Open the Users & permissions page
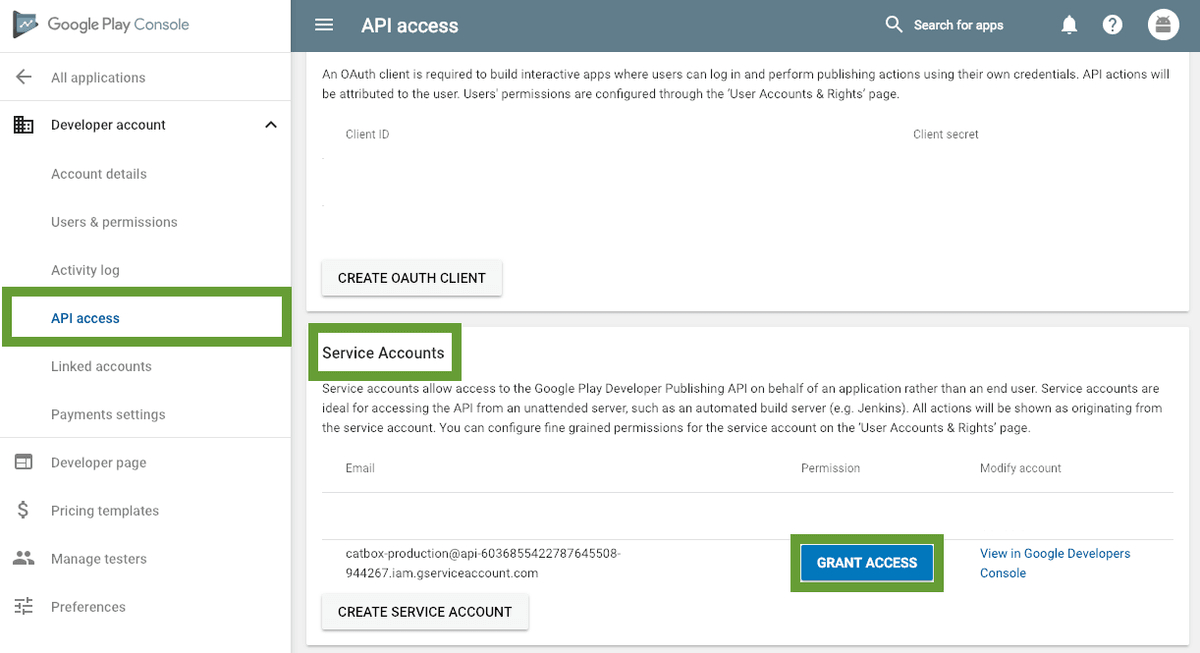 coord(114,221)
